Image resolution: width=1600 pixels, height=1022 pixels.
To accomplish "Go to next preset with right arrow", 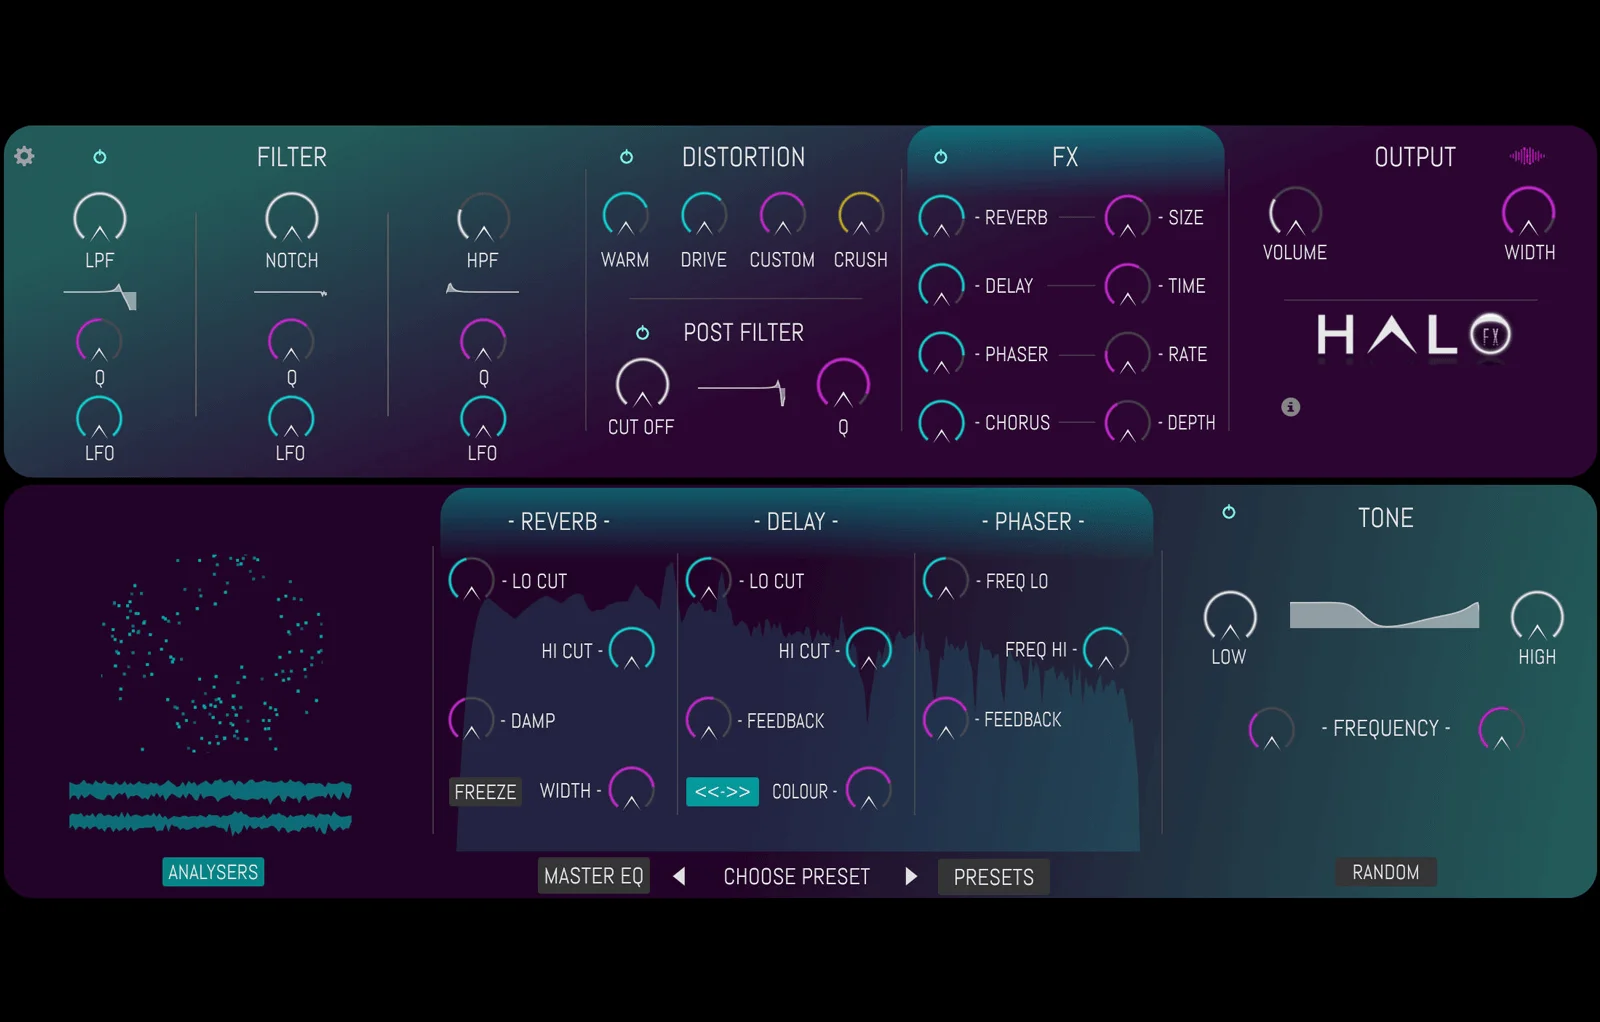I will tap(911, 877).
